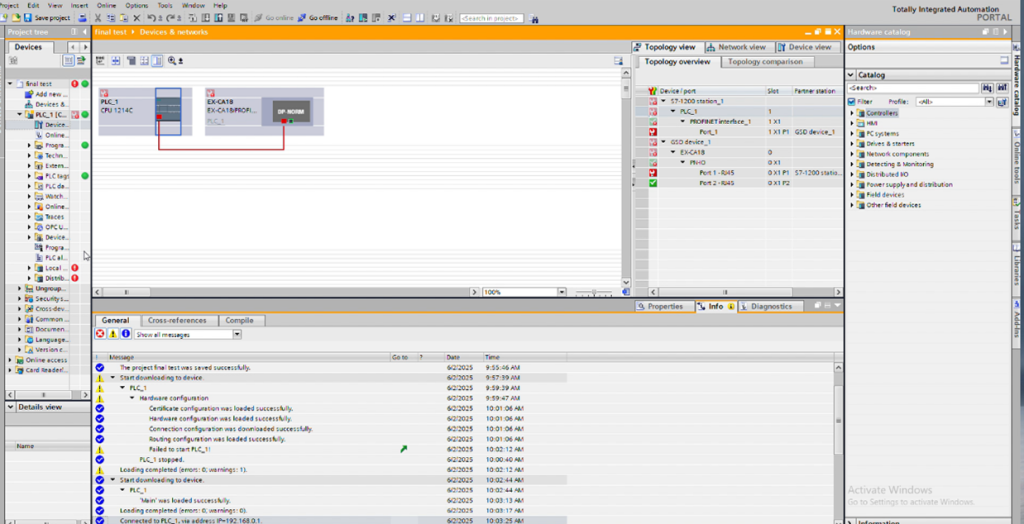1024x524 pixels.
Task: Click the Accessible devices icon after Go offline
Action: [350, 18]
